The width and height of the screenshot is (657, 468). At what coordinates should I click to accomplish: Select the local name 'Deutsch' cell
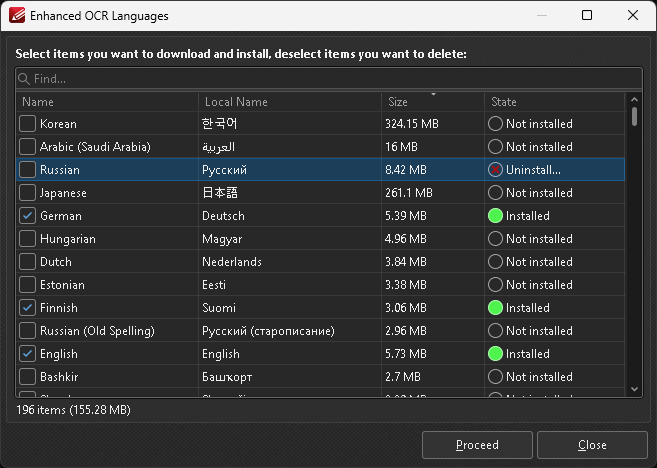point(290,216)
